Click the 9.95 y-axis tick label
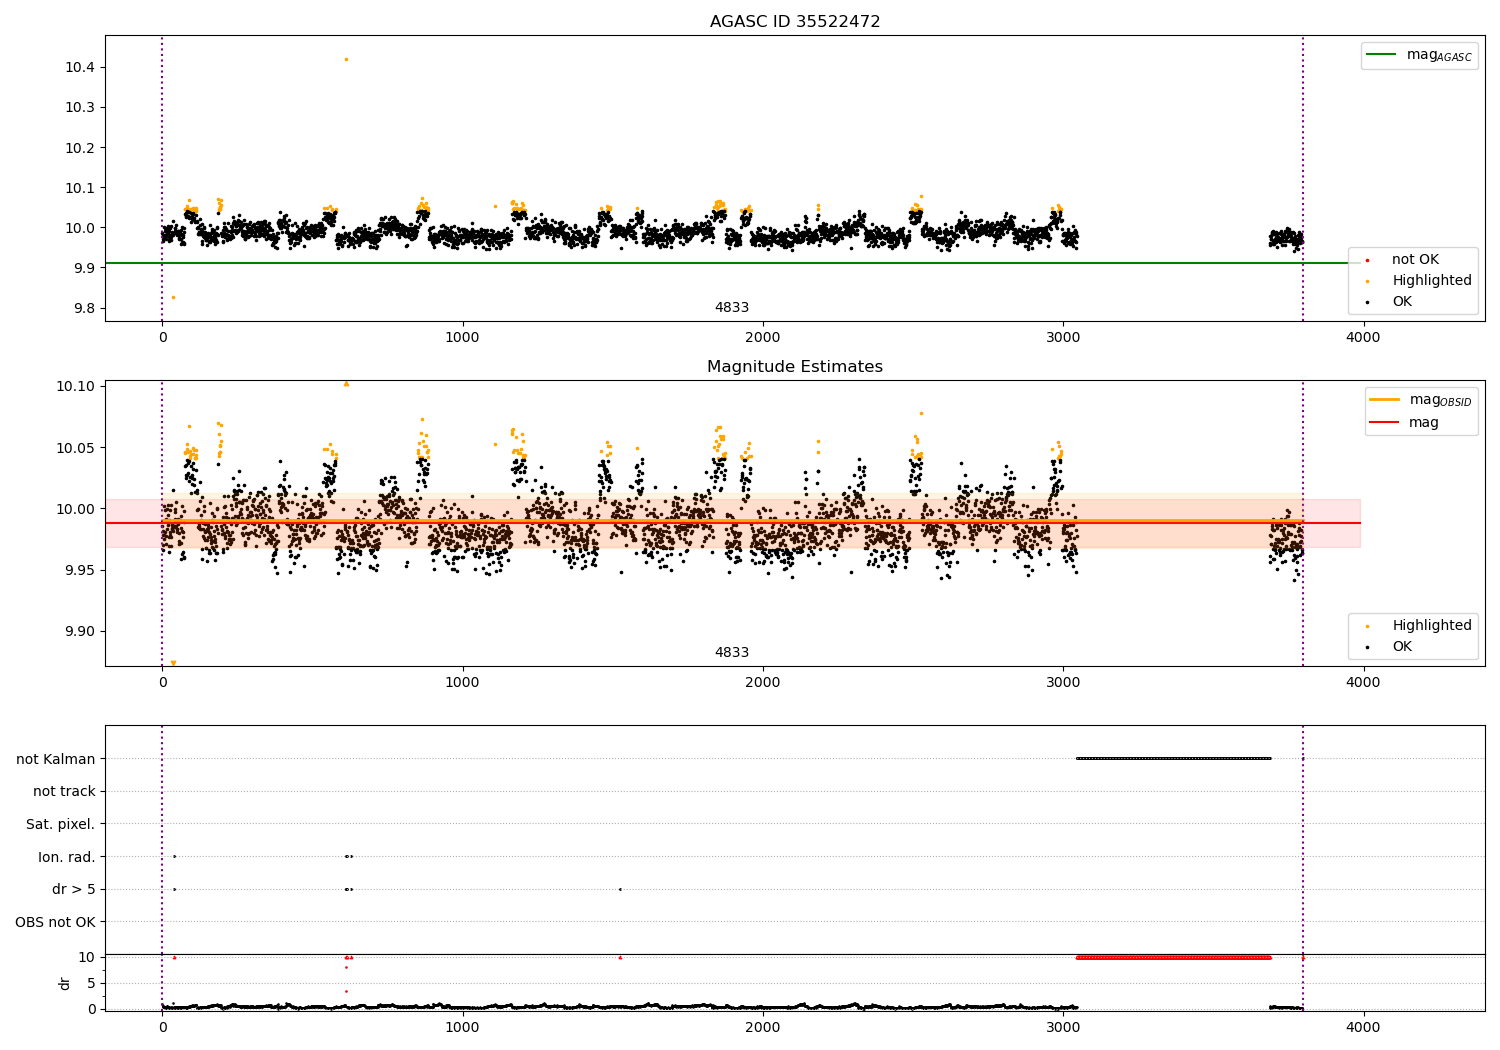Image resolution: width=1500 pixels, height=1050 pixels. [80, 570]
